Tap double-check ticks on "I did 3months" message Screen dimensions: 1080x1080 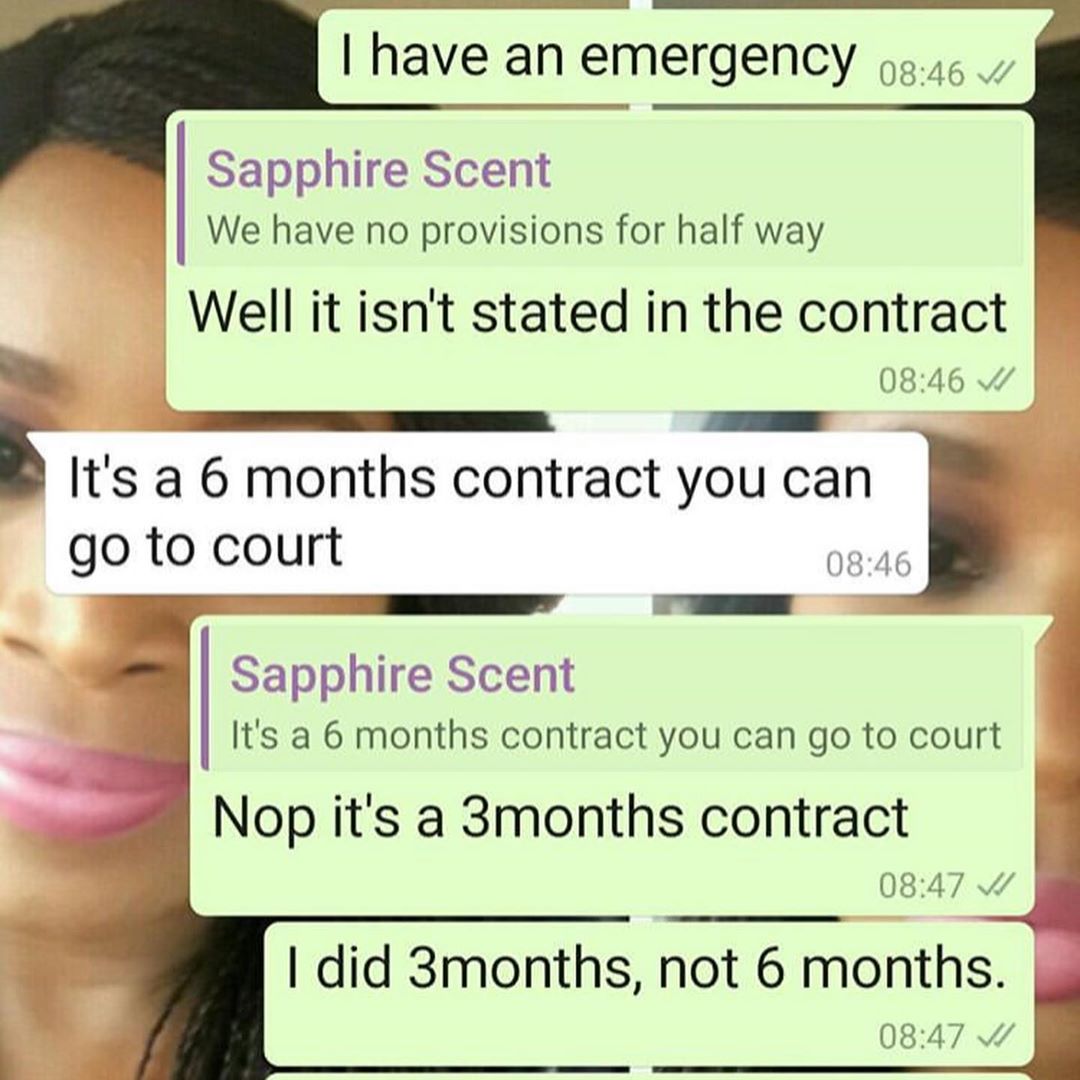point(997,1034)
